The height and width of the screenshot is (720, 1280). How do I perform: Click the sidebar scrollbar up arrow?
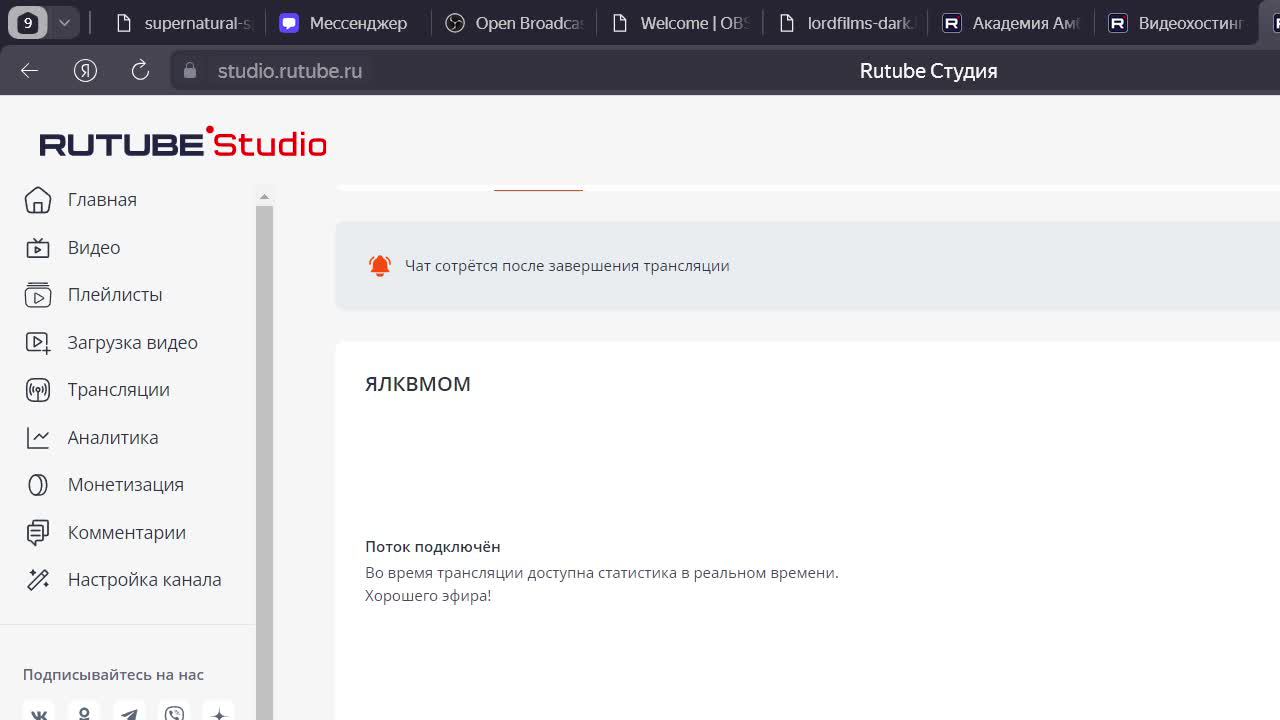tap(264, 197)
